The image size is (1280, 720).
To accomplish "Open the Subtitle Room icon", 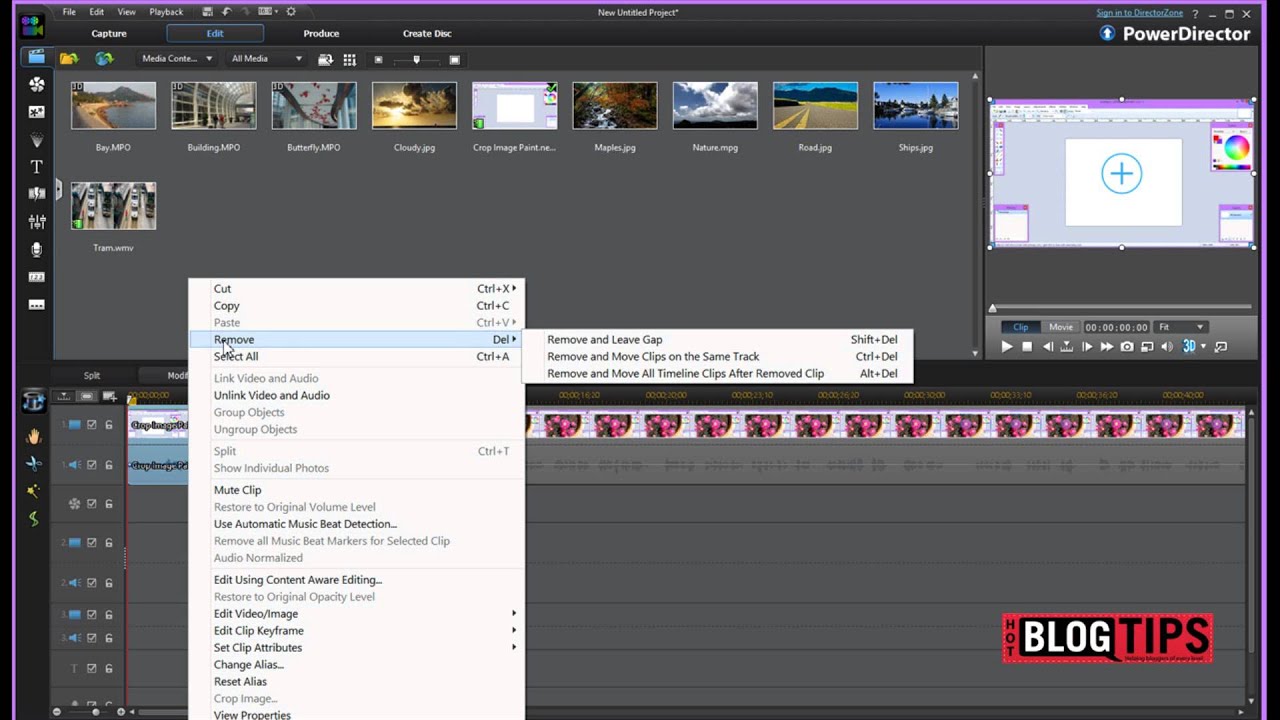I will pyautogui.click(x=37, y=304).
